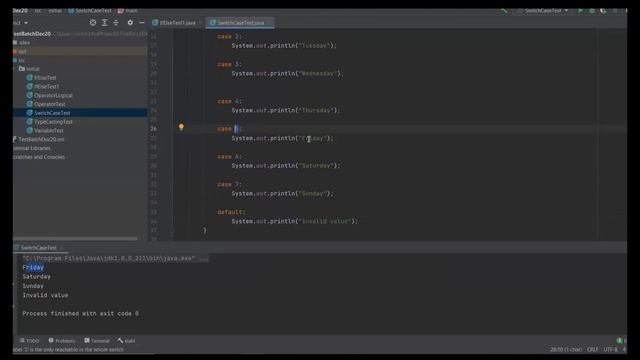Click the yellow lightbulb intention icon
The width and height of the screenshot is (640, 360).
tap(181, 127)
